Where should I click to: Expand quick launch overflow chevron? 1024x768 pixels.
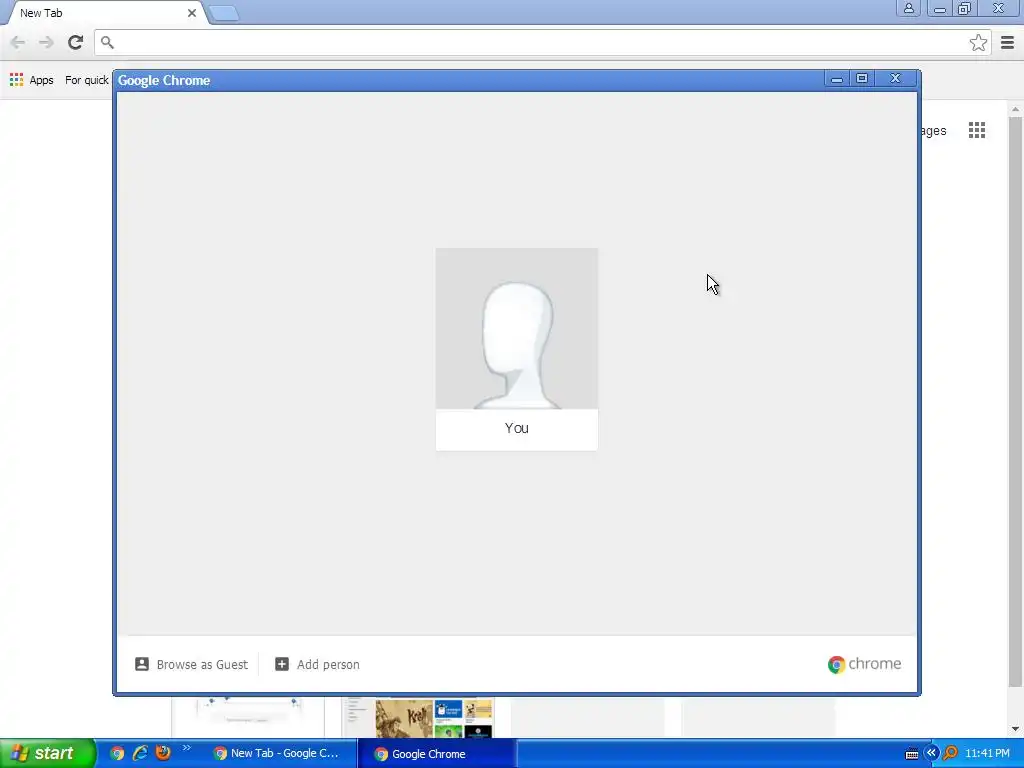tap(186, 748)
